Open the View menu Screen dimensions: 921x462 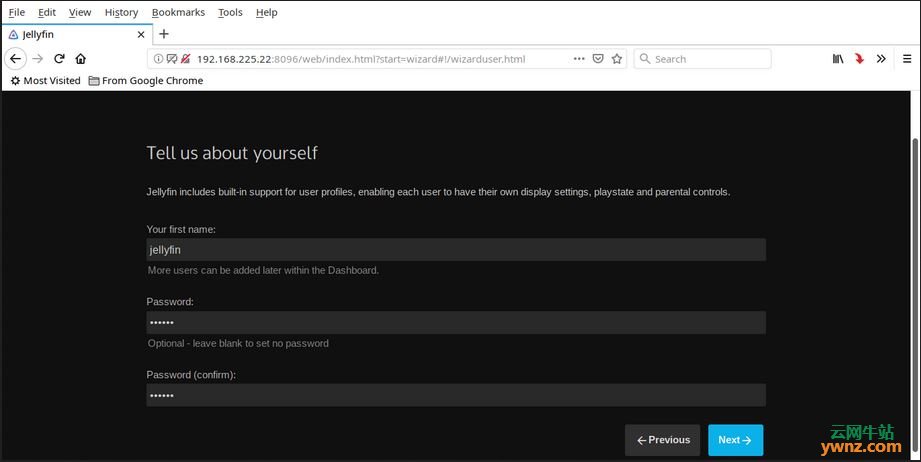pyautogui.click(x=80, y=12)
